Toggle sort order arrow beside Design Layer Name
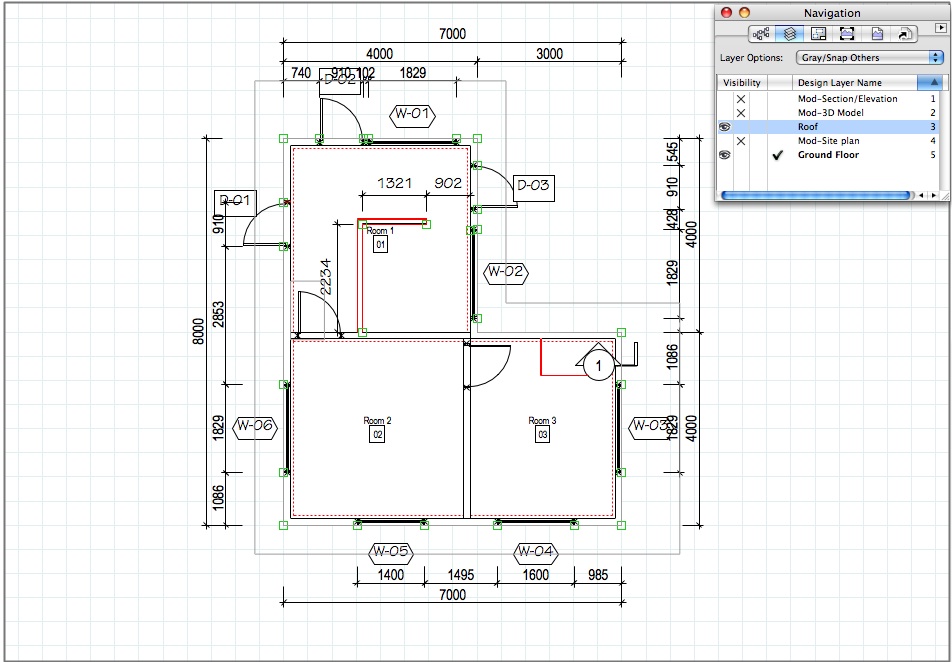952x662 pixels. tap(934, 83)
